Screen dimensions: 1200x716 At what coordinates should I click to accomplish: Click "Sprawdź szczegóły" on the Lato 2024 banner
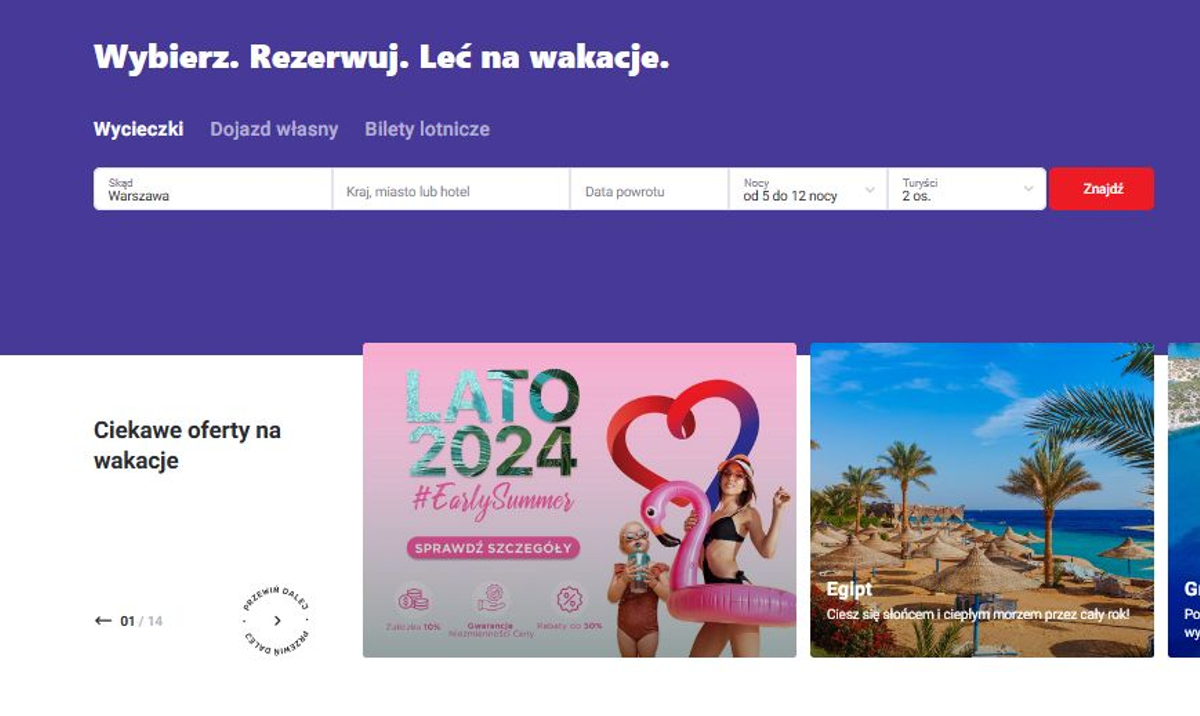point(492,548)
